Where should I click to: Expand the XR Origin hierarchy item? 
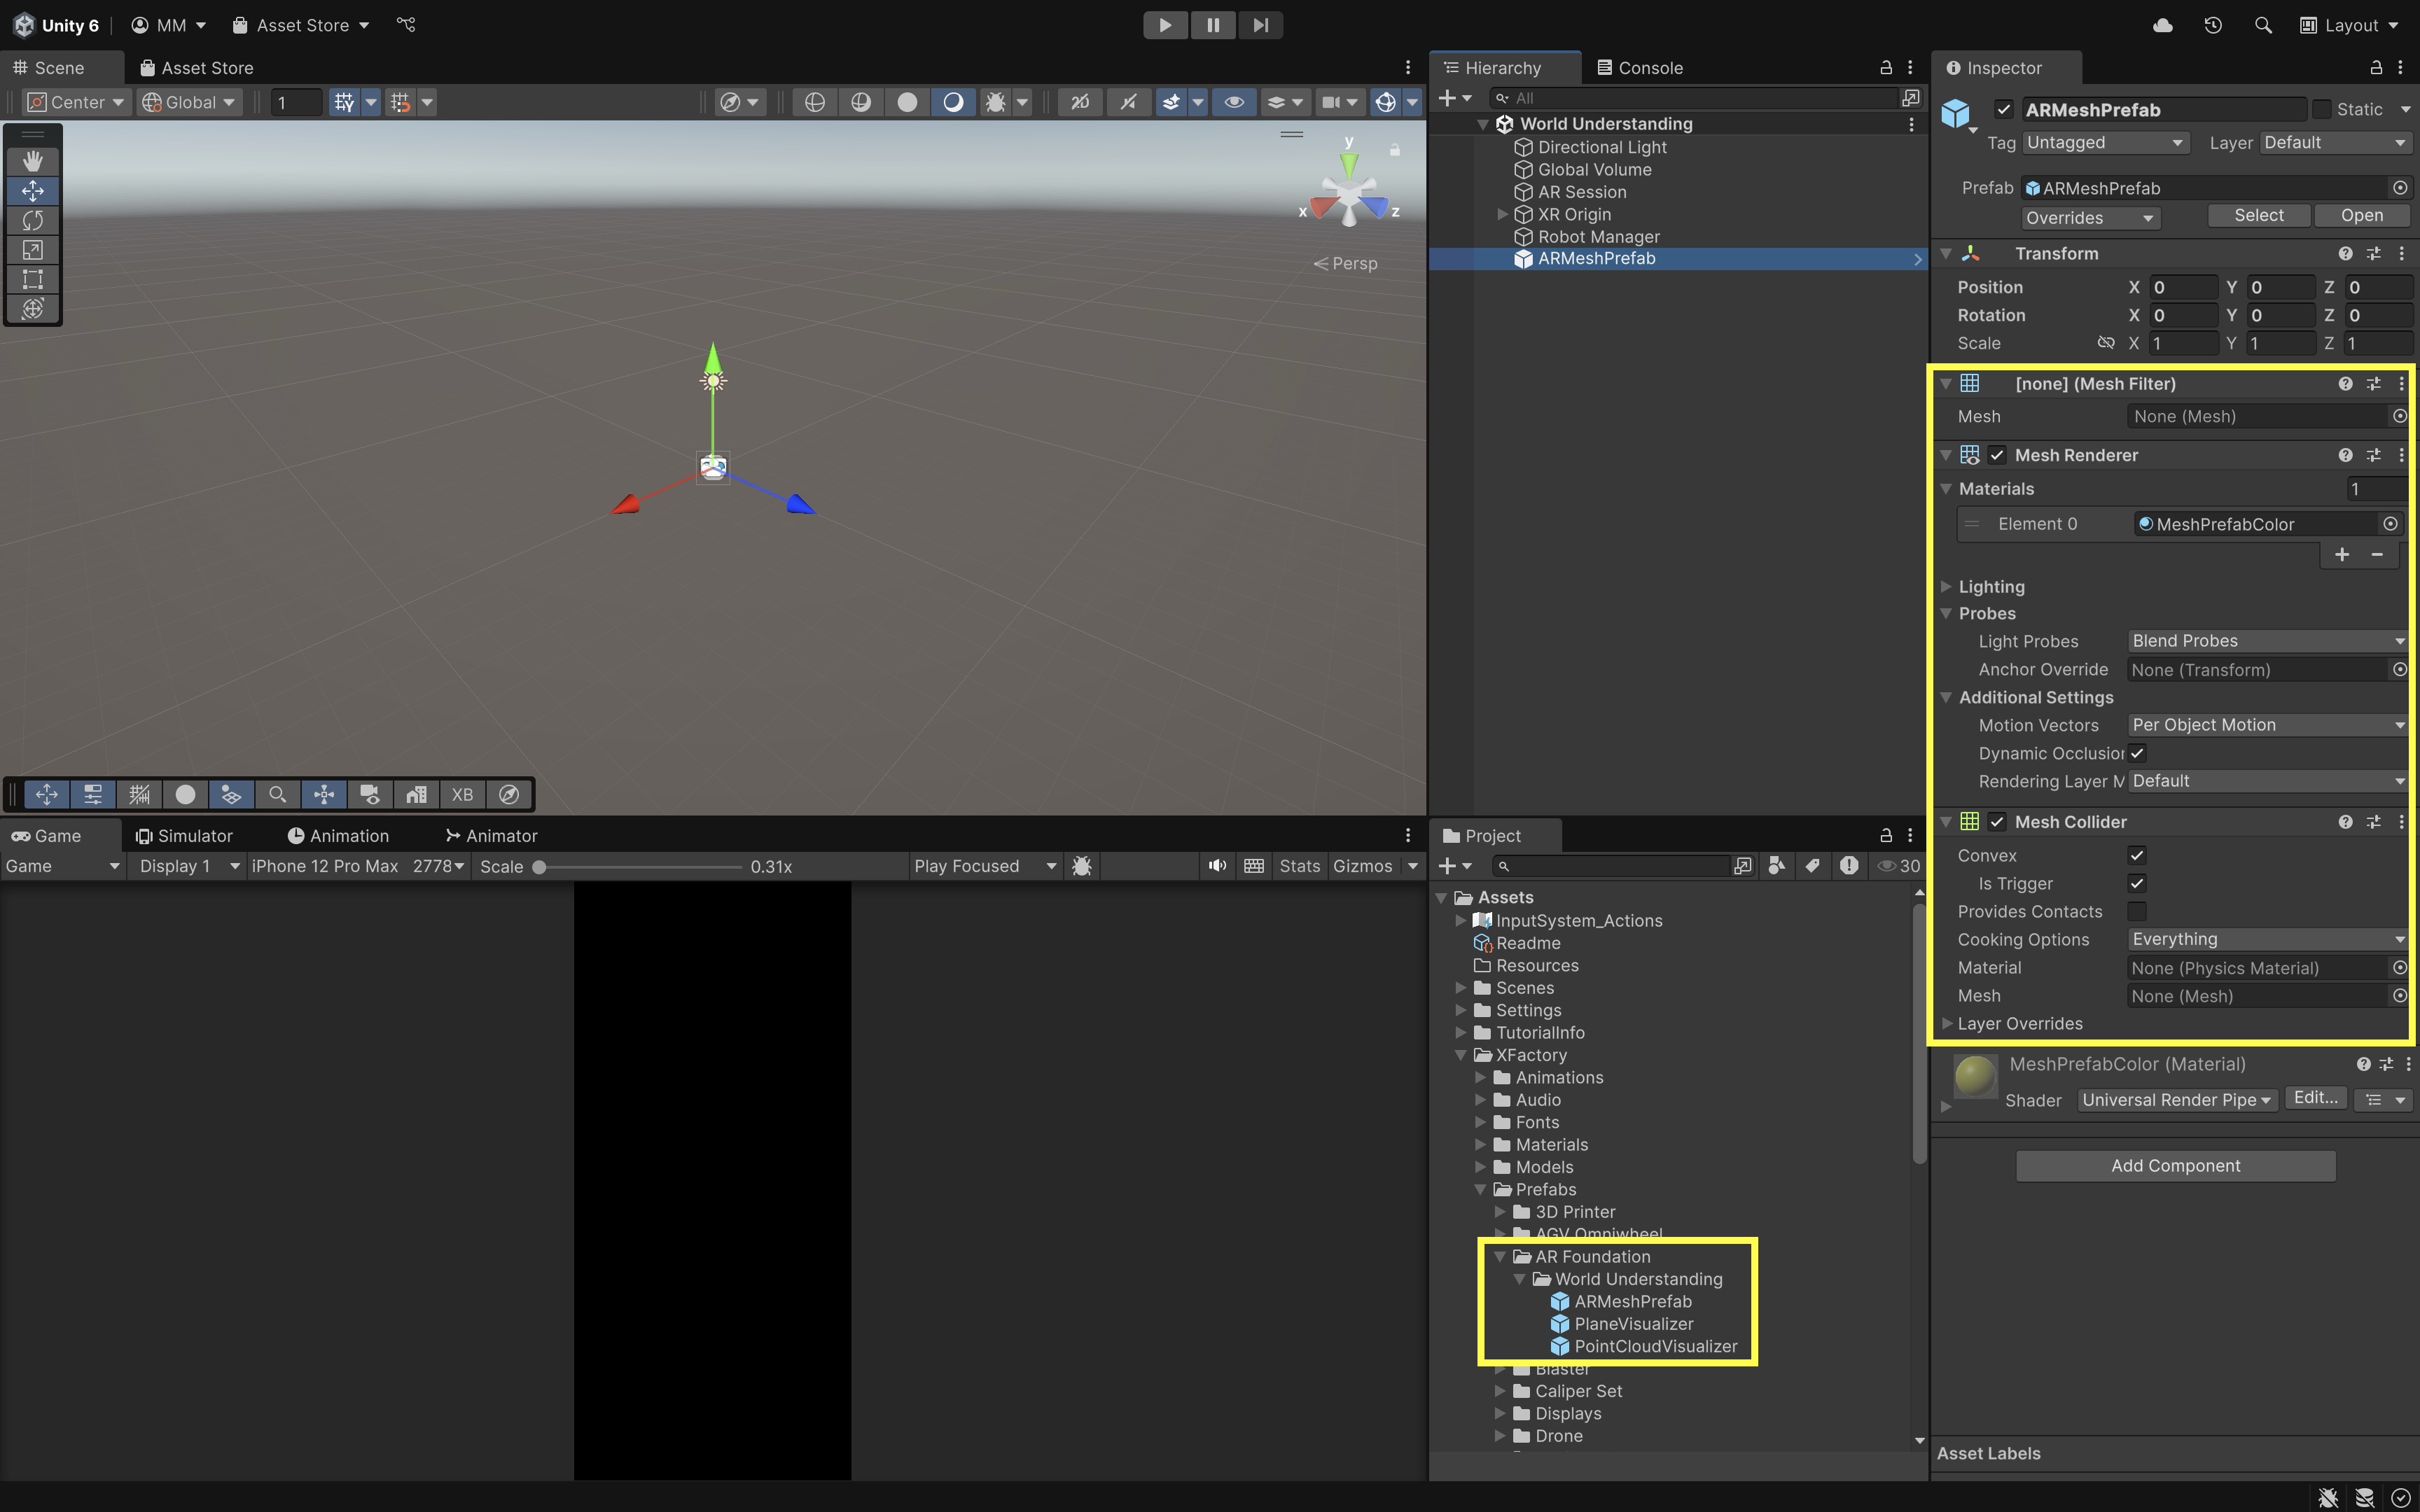(1502, 215)
